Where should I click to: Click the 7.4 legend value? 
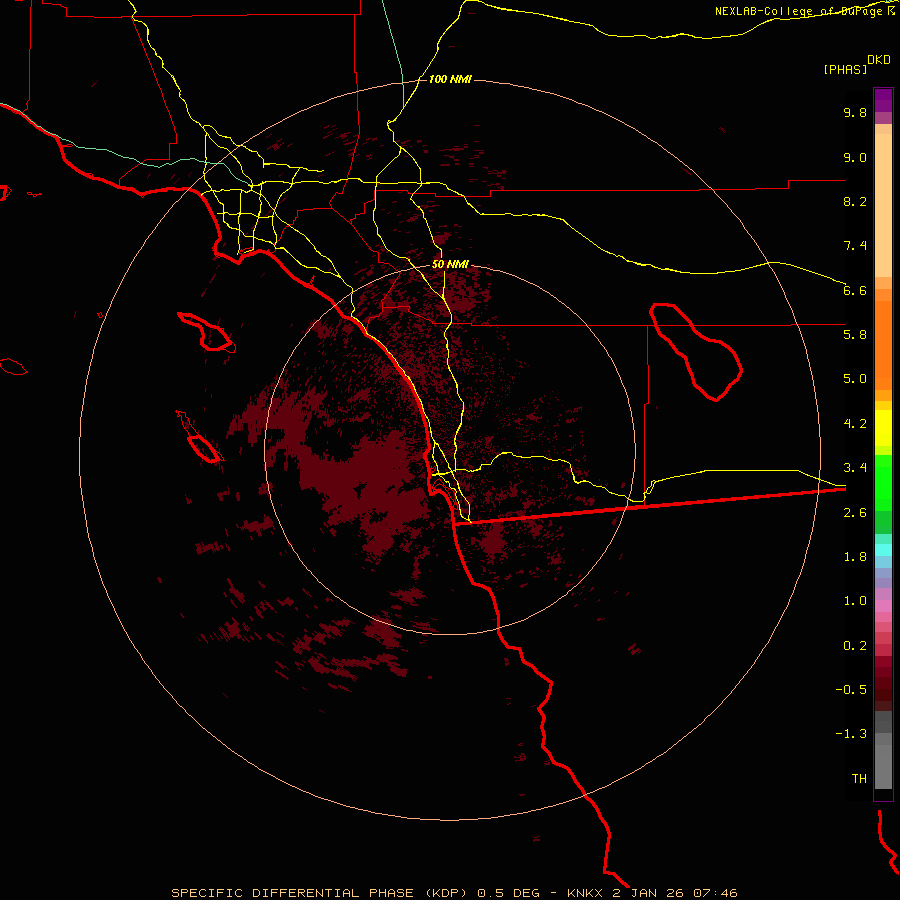[x=855, y=246]
